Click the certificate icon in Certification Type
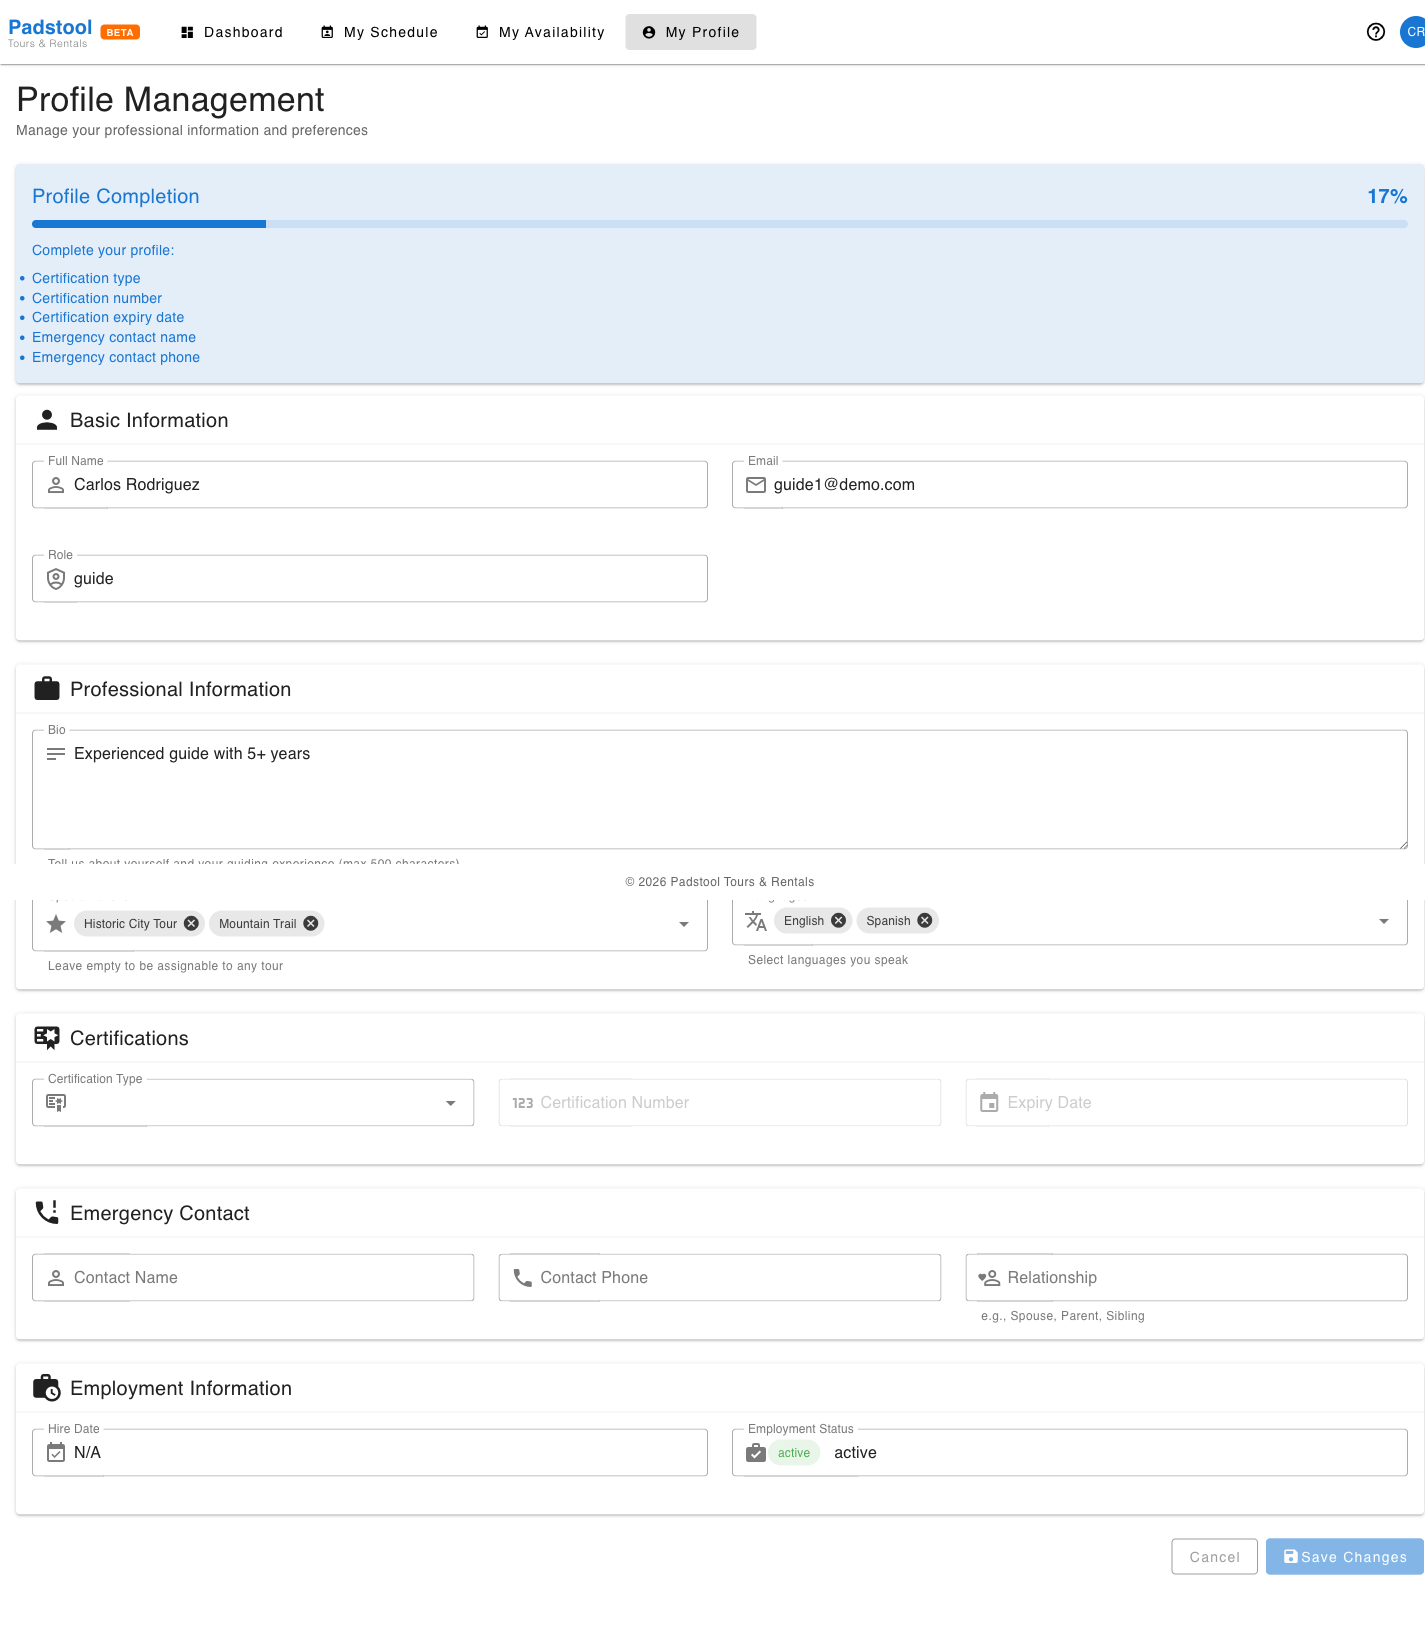This screenshot has height=1627, width=1425. point(56,1103)
